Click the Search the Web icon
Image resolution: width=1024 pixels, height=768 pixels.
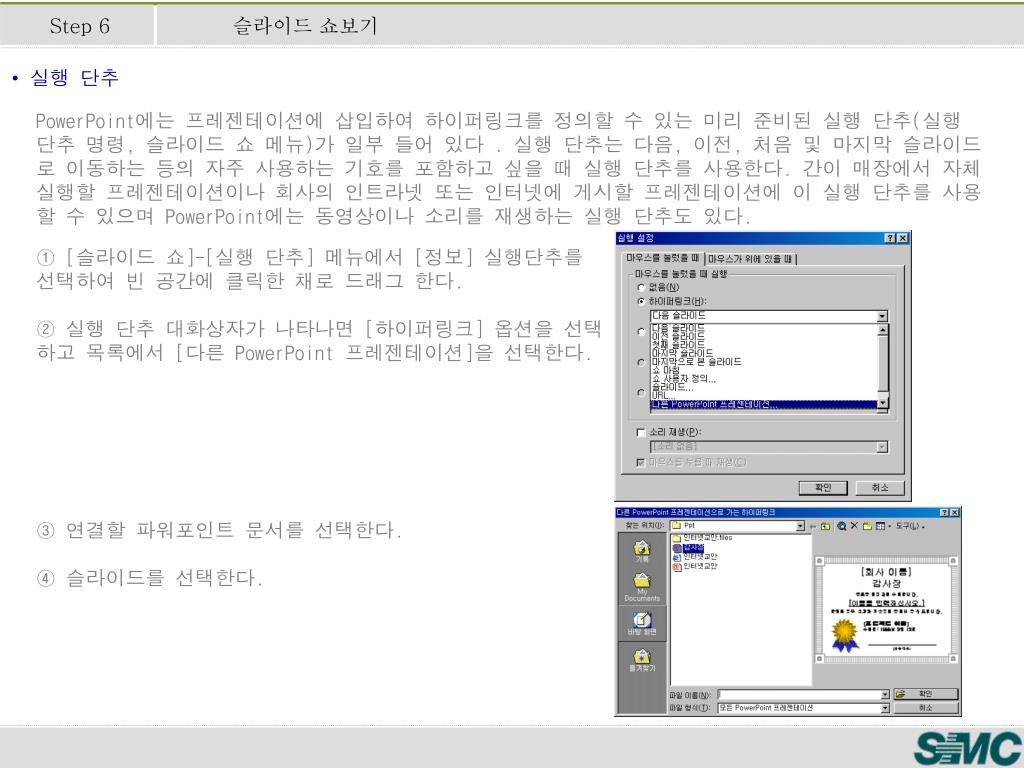(842, 526)
